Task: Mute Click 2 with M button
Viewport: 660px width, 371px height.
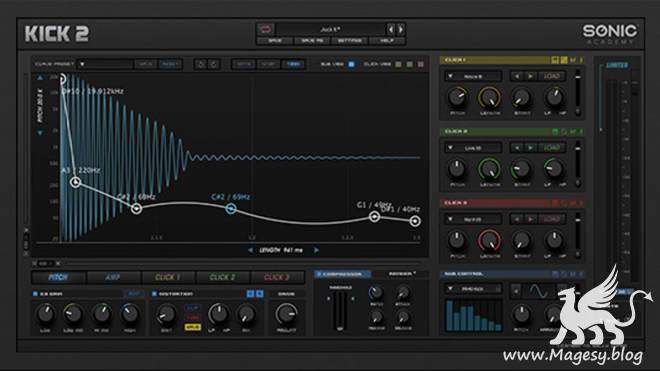Action: [572, 132]
